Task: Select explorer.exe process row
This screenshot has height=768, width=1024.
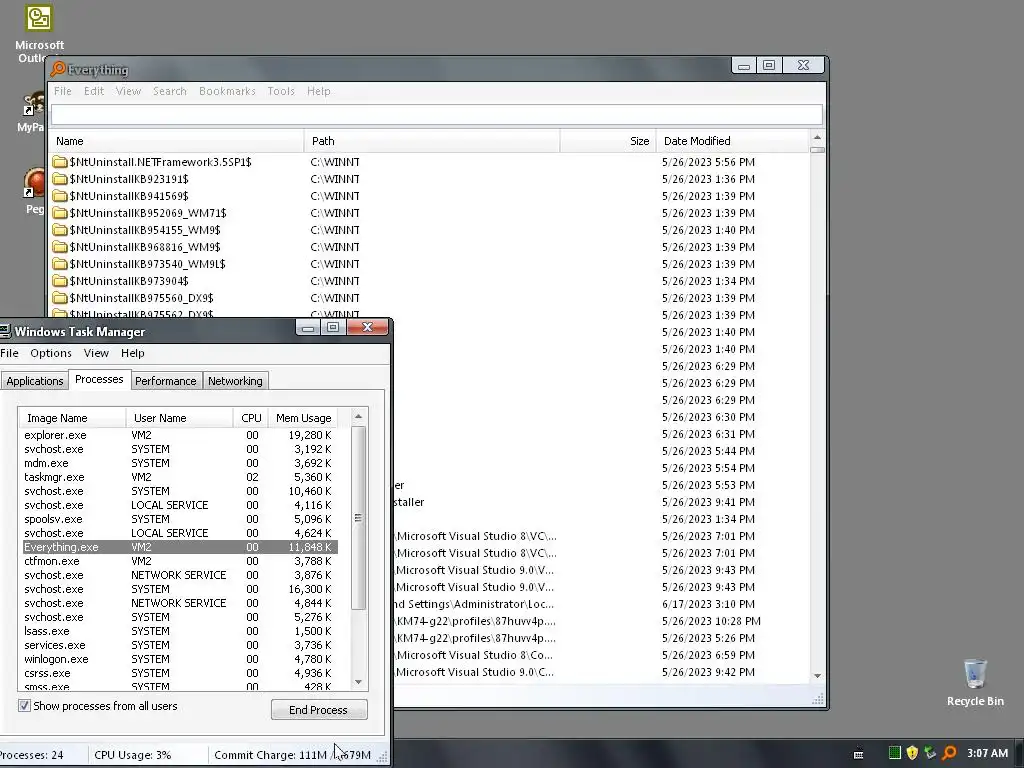Action: coord(180,435)
